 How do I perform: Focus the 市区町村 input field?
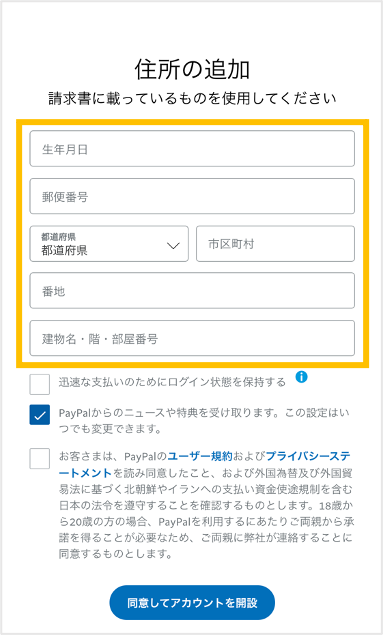coord(275,244)
